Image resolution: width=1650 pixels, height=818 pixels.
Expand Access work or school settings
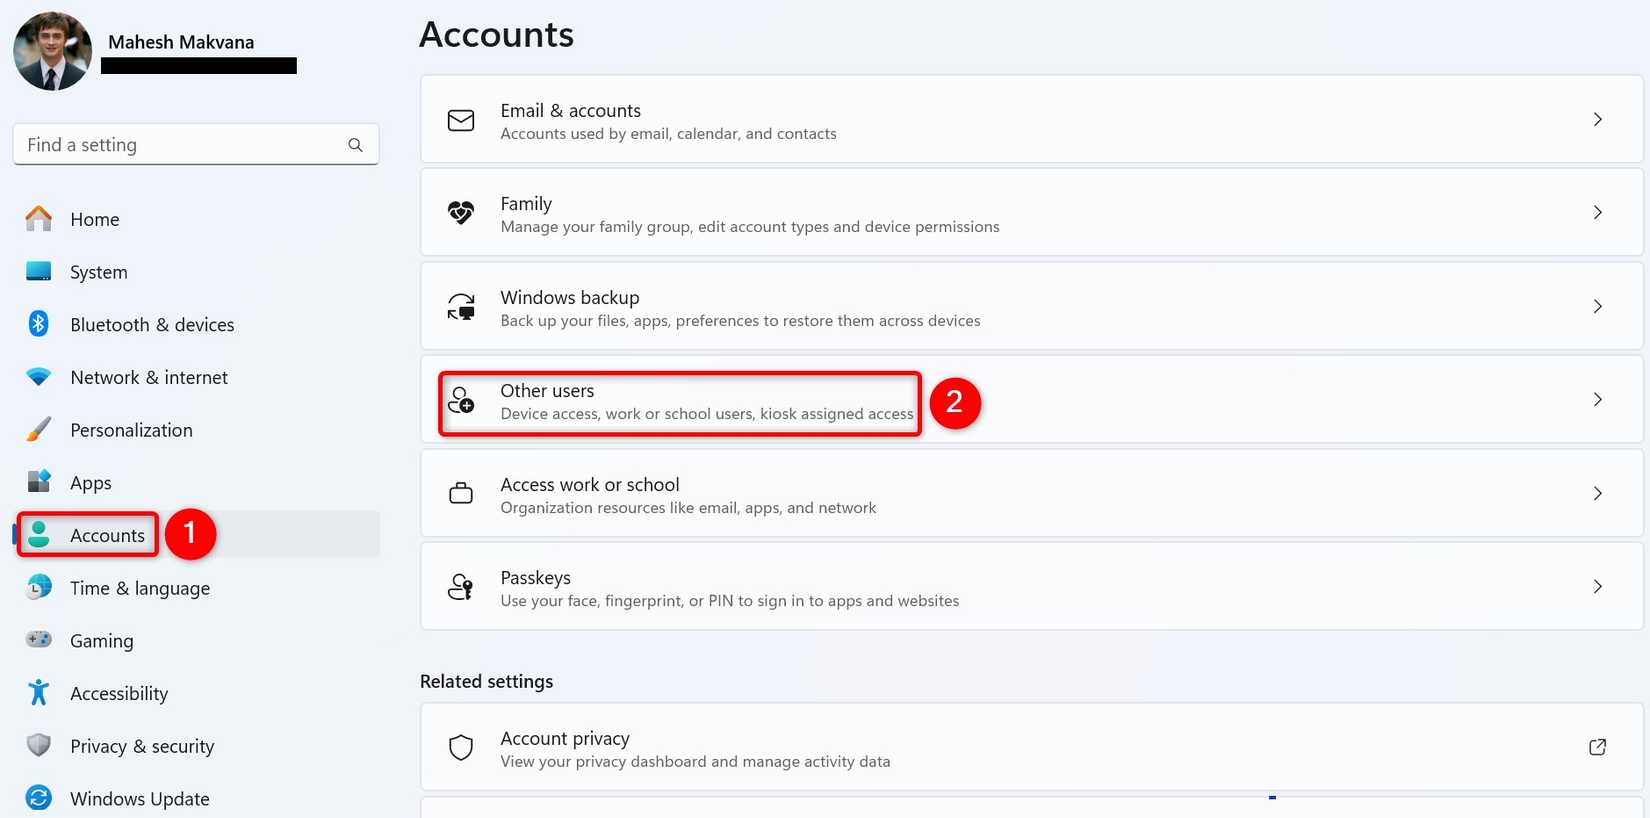1598,493
